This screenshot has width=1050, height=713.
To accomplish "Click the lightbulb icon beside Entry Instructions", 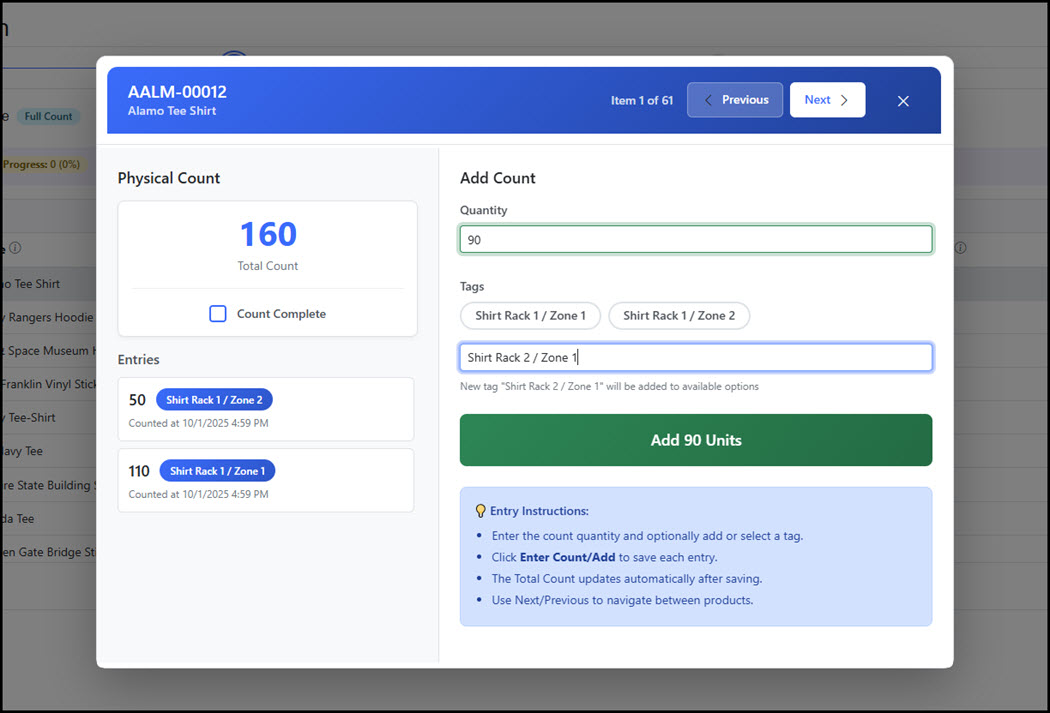I will tap(480, 511).
